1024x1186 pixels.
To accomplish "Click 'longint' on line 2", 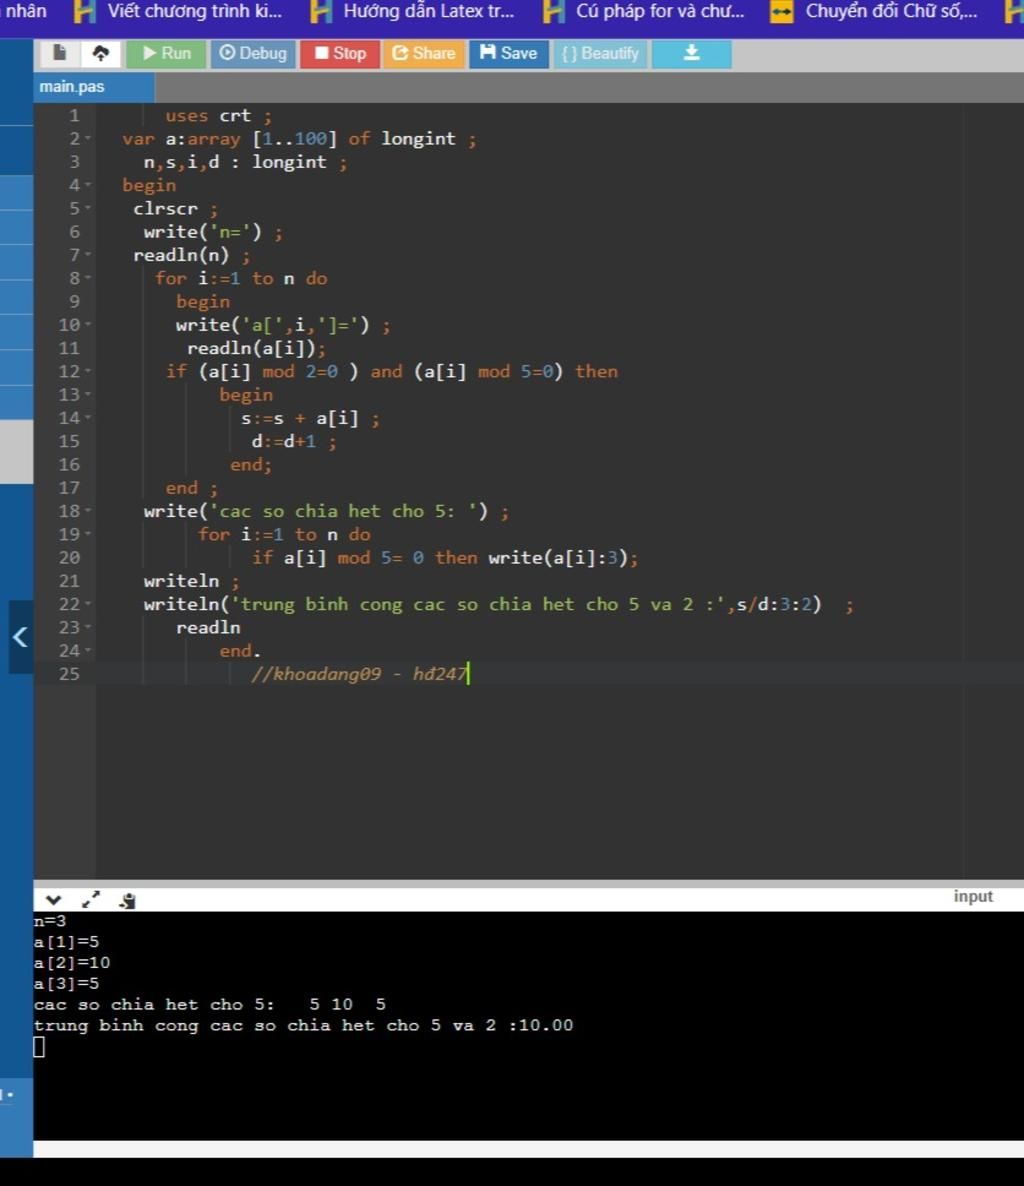I will pos(418,139).
